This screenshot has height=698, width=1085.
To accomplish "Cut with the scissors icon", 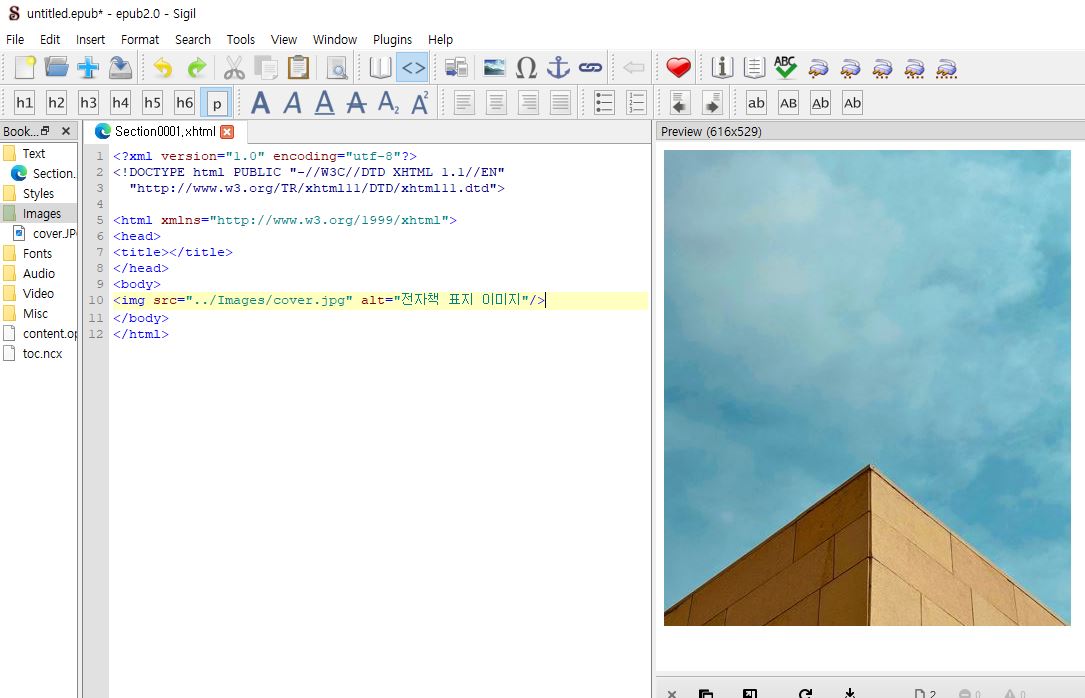I will click(x=234, y=68).
